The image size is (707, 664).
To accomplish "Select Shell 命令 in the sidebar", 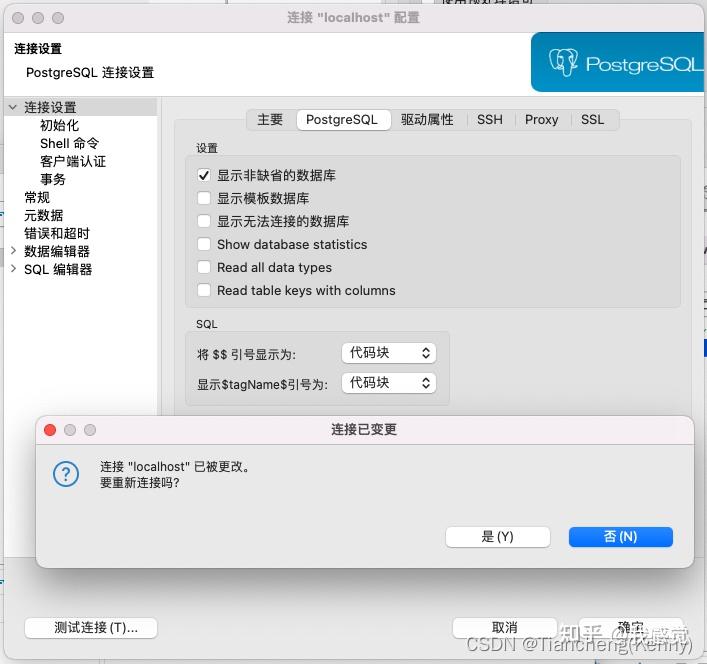I will point(69,143).
